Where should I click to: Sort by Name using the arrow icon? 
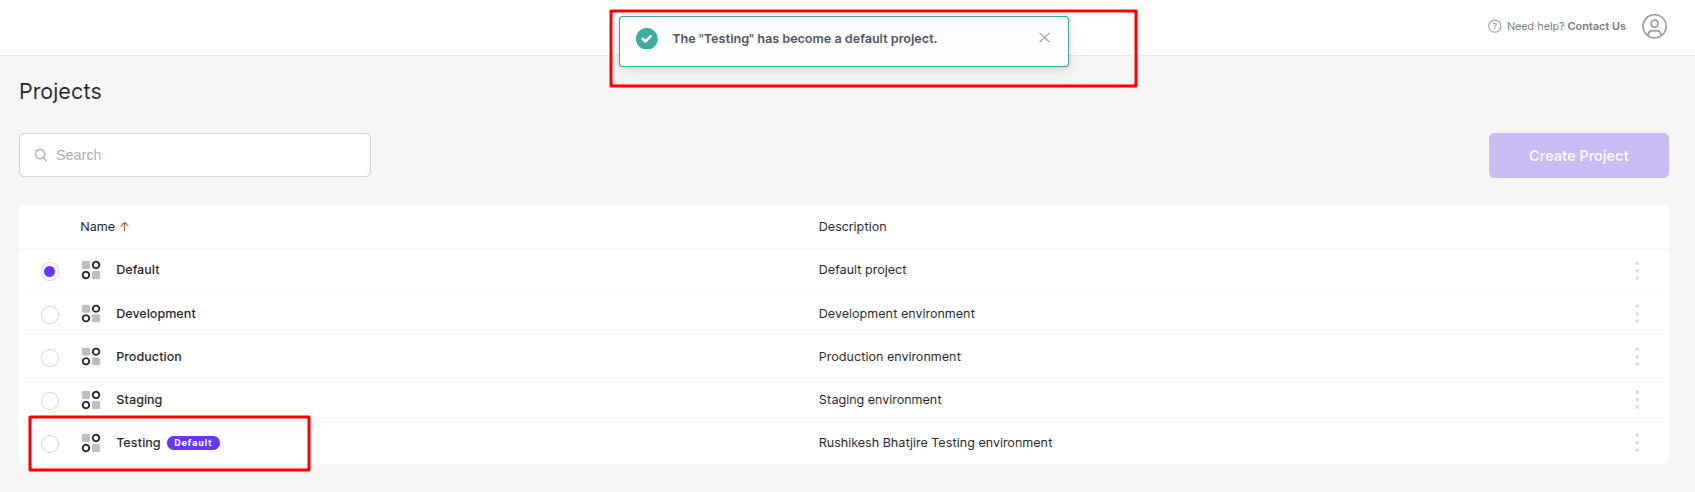[x=125, y=227]
